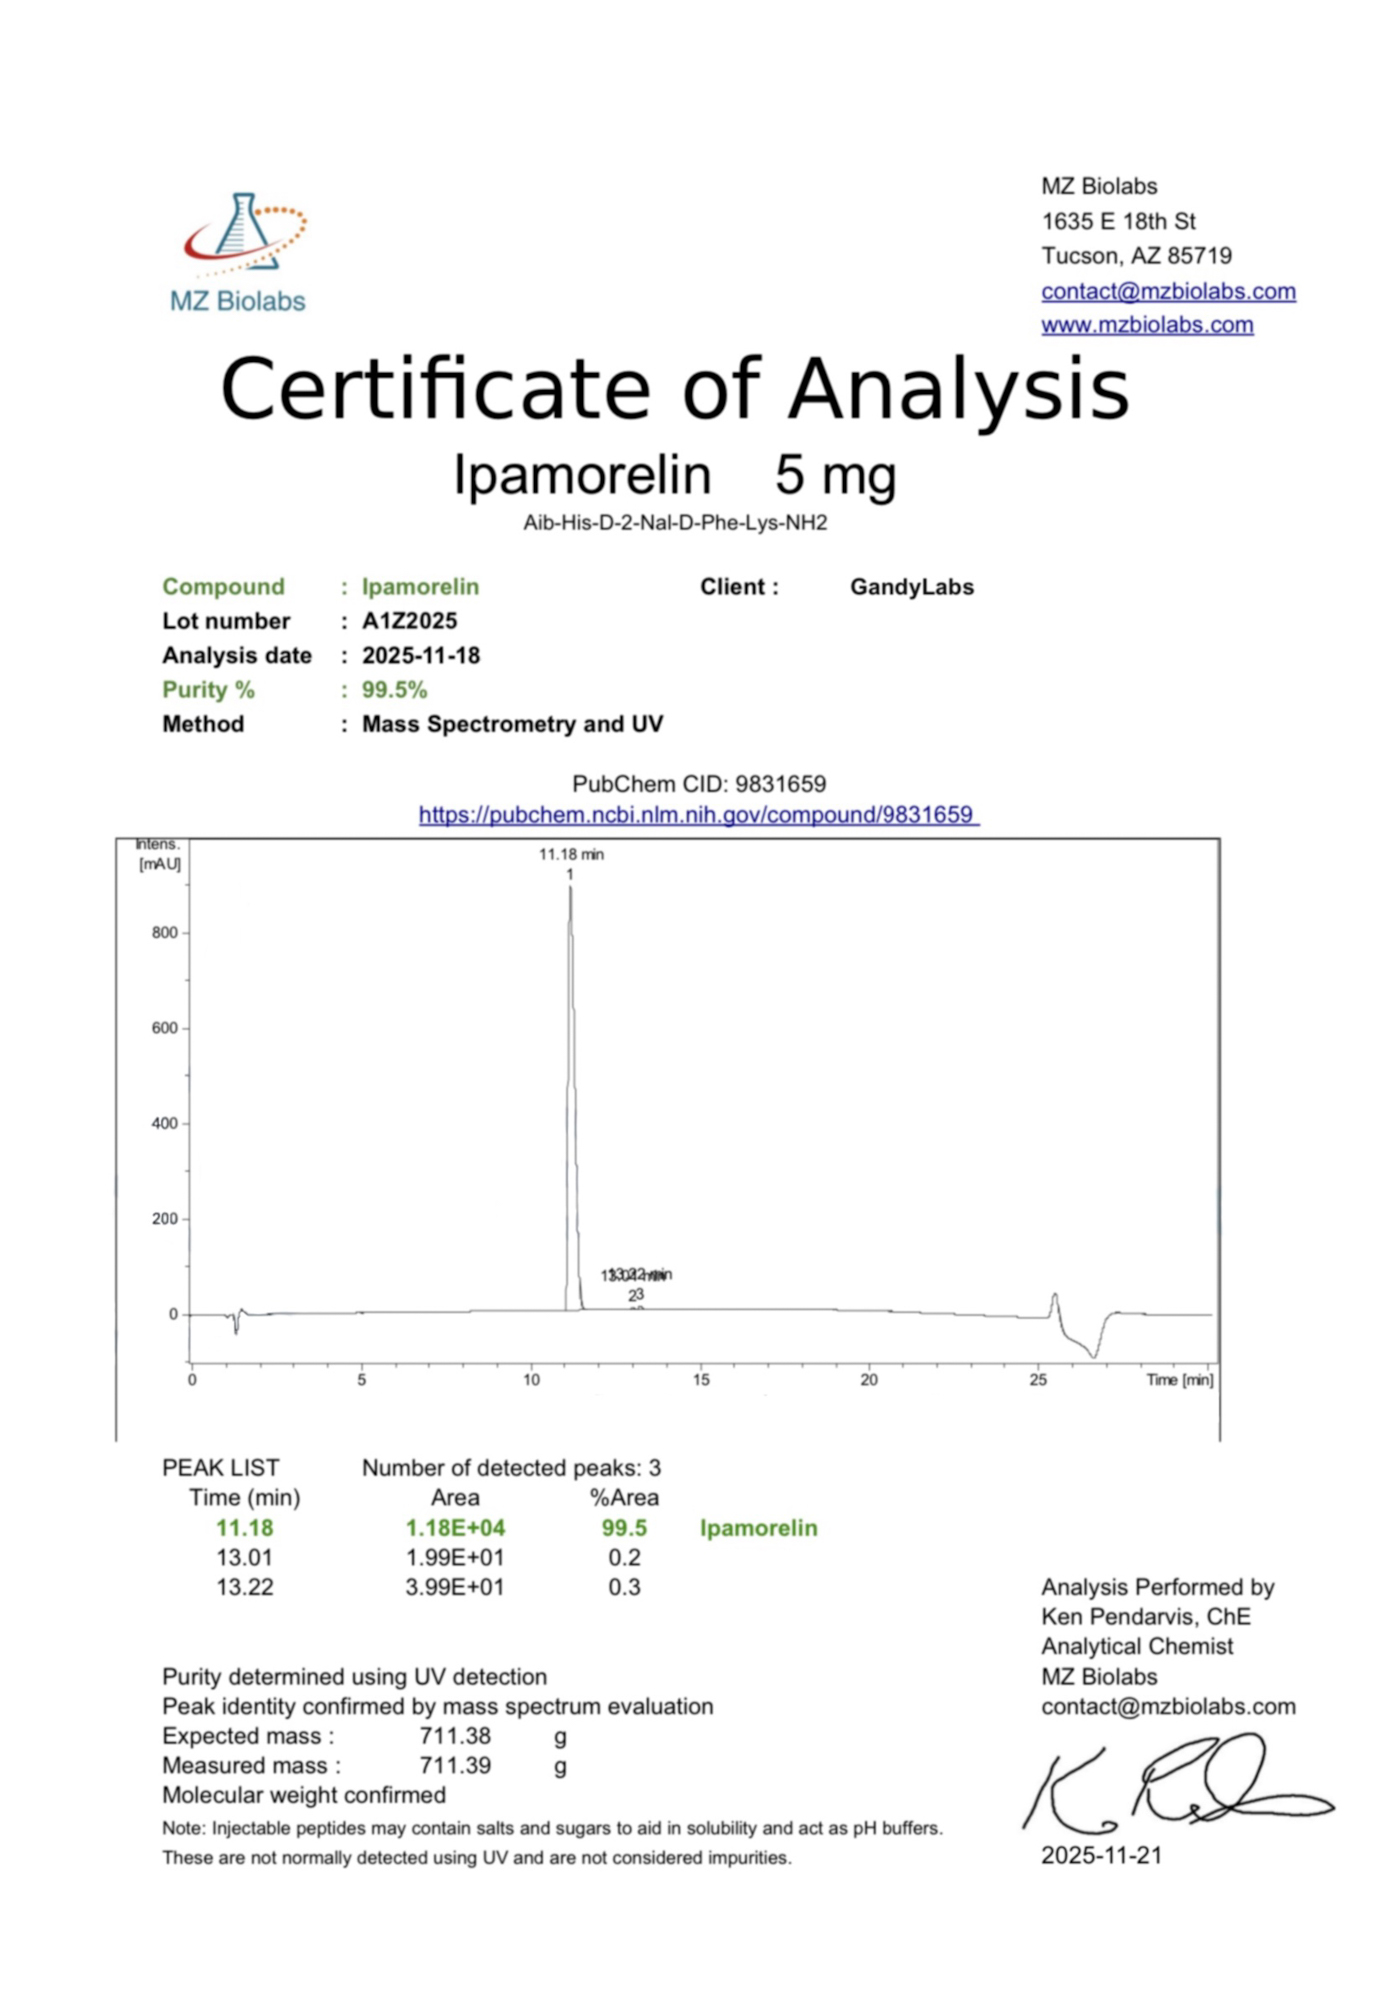Select the lot number A1Z2025
Screen dimensions: 1397x2000
tap(409, 621)
